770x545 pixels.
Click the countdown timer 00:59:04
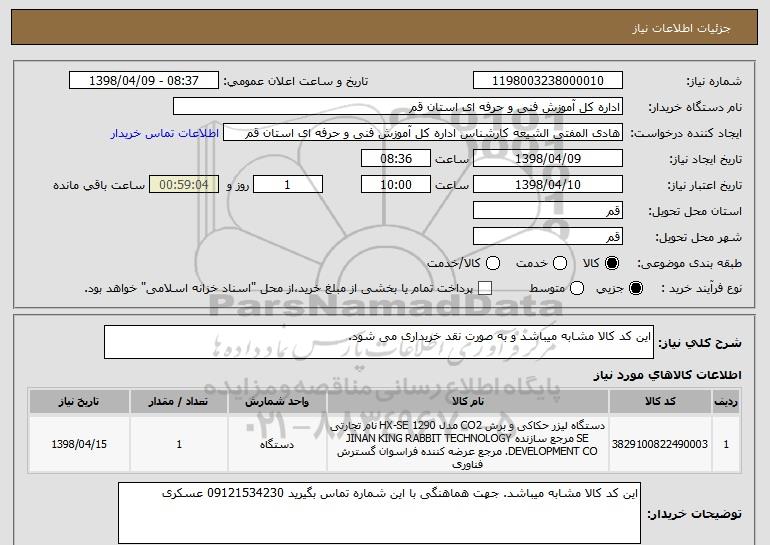(x=184, y=185)
